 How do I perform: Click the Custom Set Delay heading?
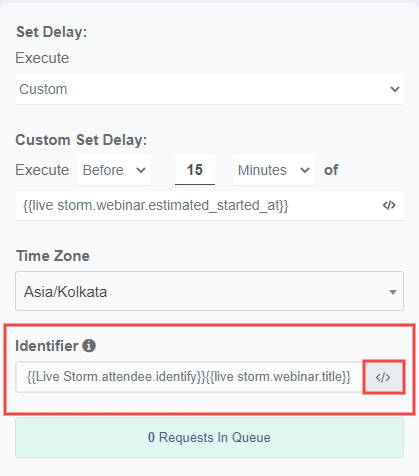click(x=81, y=140)
